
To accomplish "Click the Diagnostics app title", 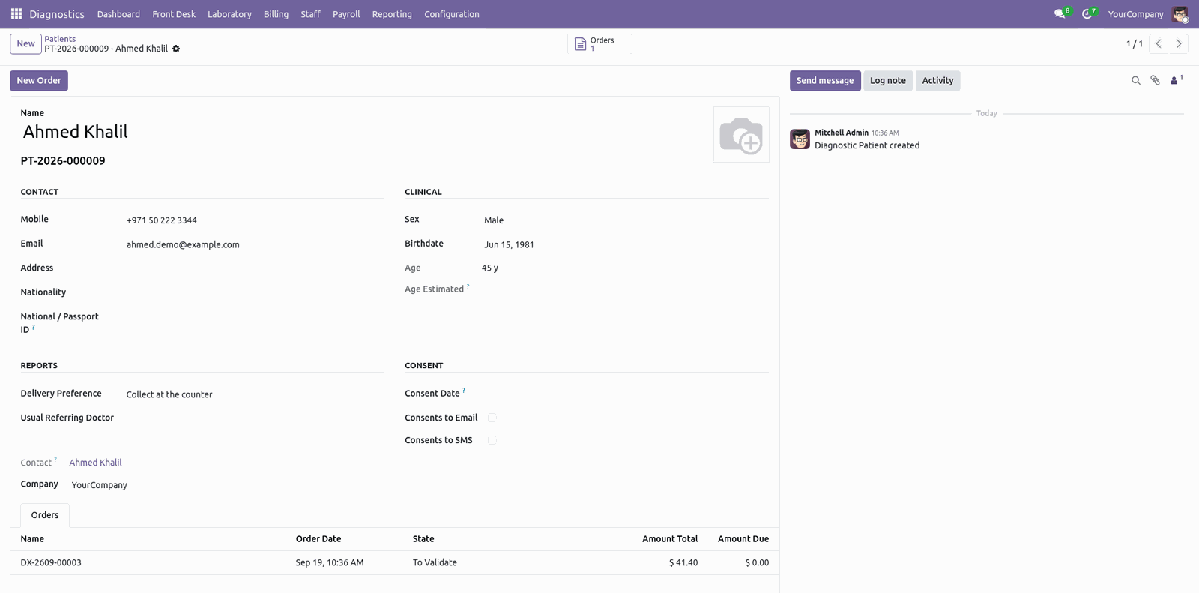I will point(57,14).
